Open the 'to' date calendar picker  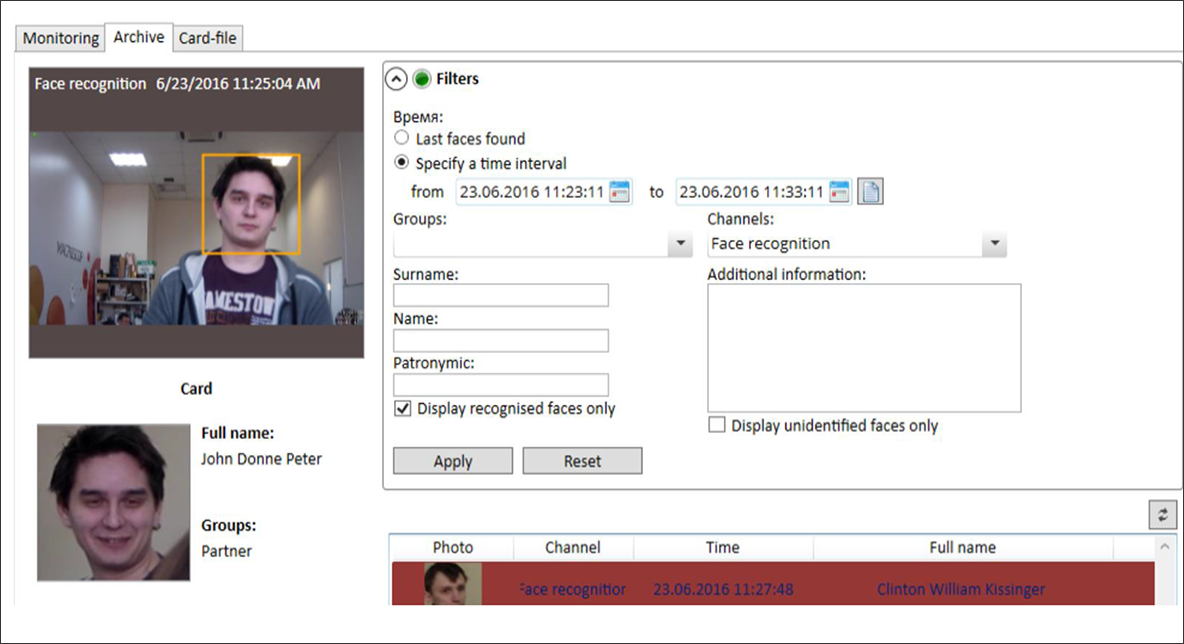tap(839, 192)
